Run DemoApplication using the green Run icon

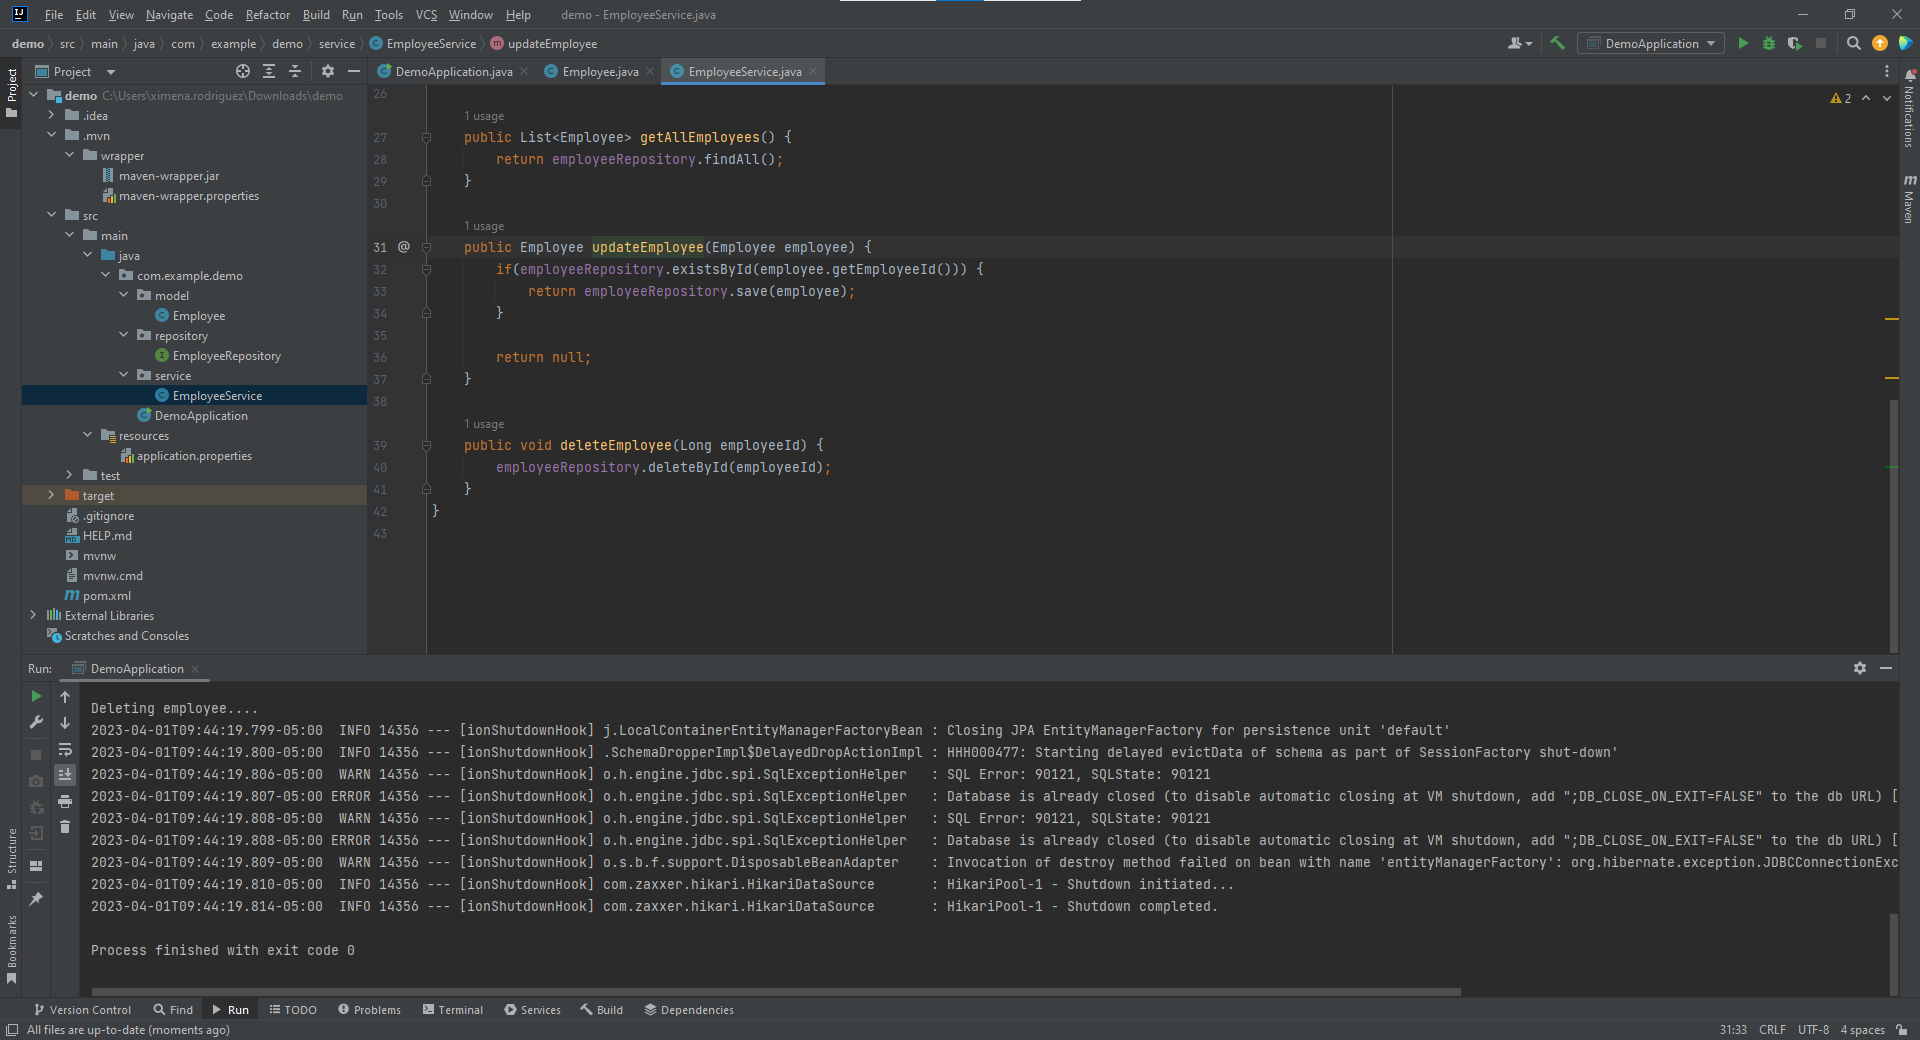pos(1743,43)
